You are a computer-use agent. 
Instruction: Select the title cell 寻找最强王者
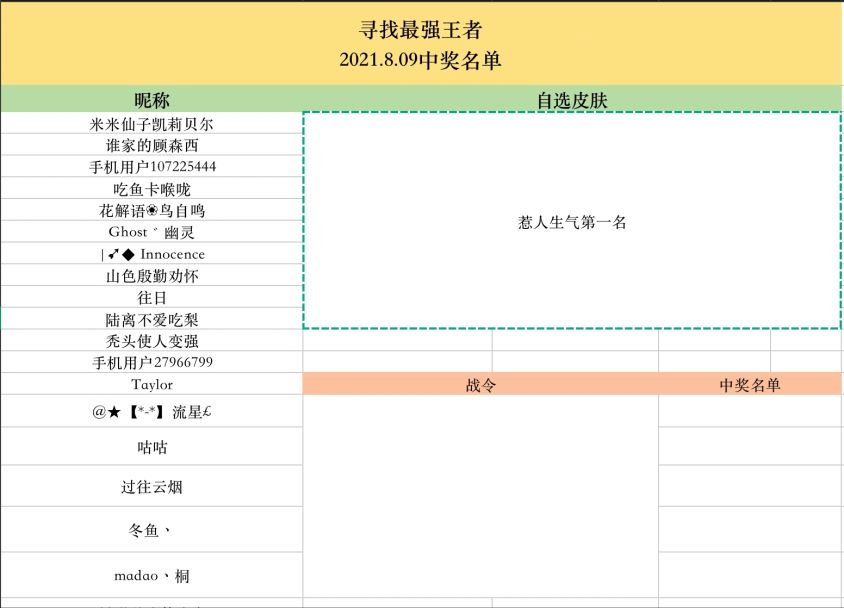pyautogui.click(x=420, y=31)
